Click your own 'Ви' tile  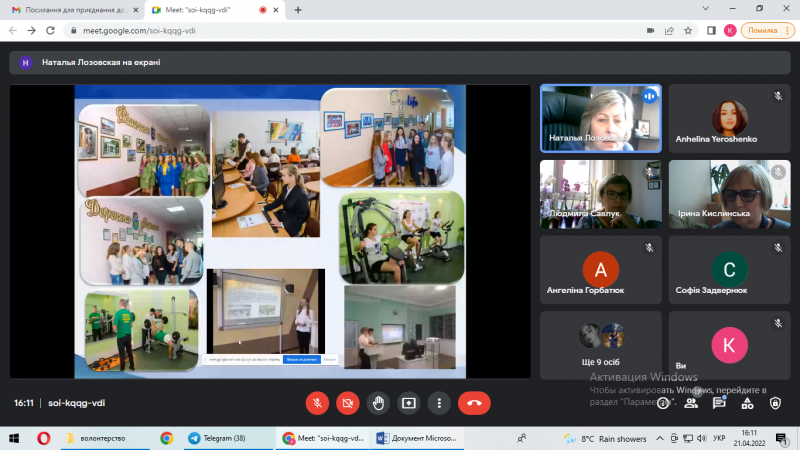(x=730, y=345)
